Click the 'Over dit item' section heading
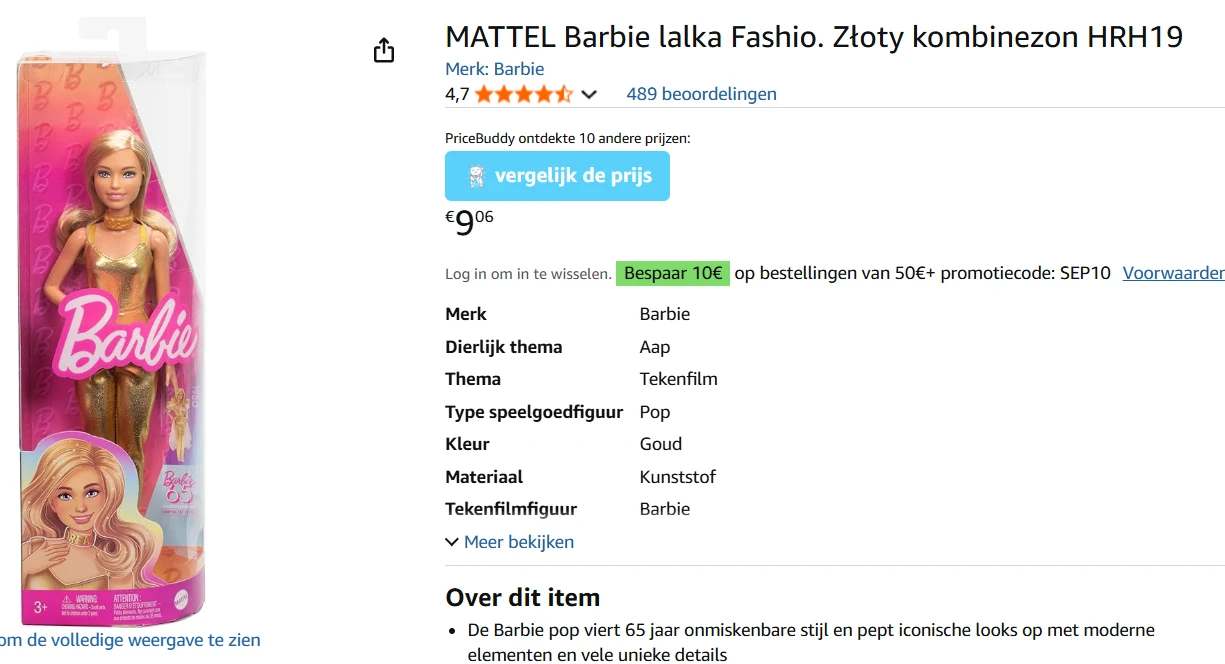Image resolution: width=1225 pixels, height=664 pixels. [x=522, y=597]
